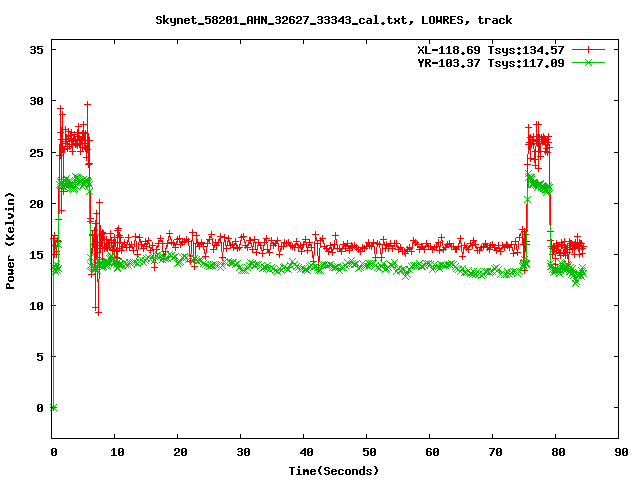Click the x-axis tick label 30
The width and height of the screenshot is (640, 480).
tap(243, 452)
